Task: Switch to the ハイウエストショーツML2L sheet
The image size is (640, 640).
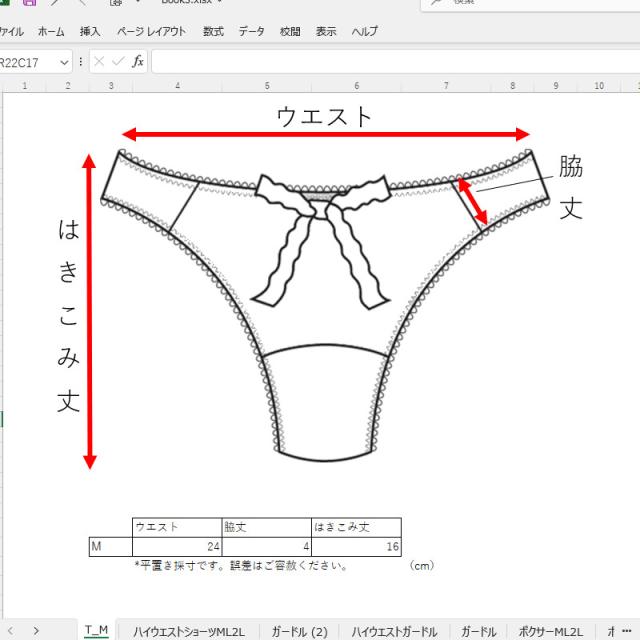Action: 189,631
